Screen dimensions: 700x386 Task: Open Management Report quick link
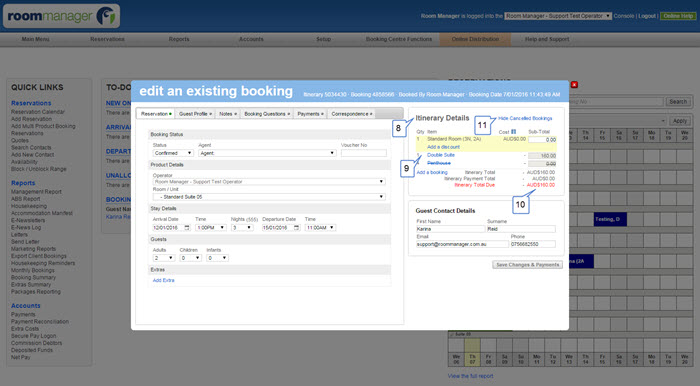coord(36,192)
